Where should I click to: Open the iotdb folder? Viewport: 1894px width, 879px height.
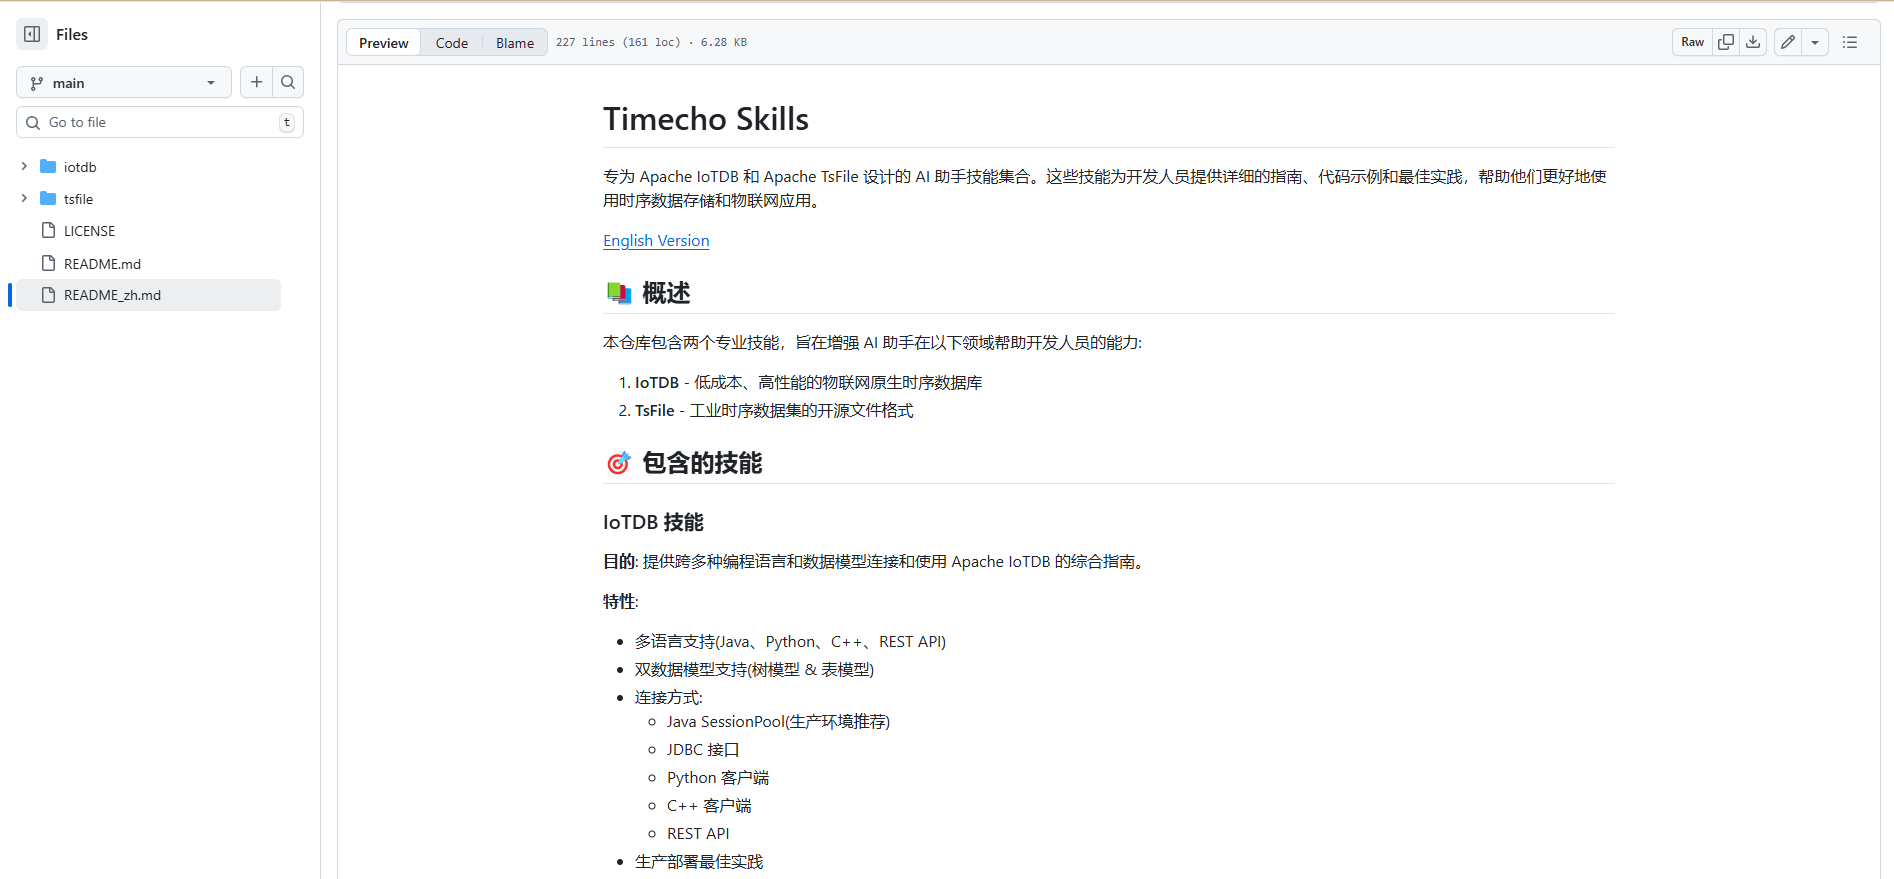tap(80, 167)
